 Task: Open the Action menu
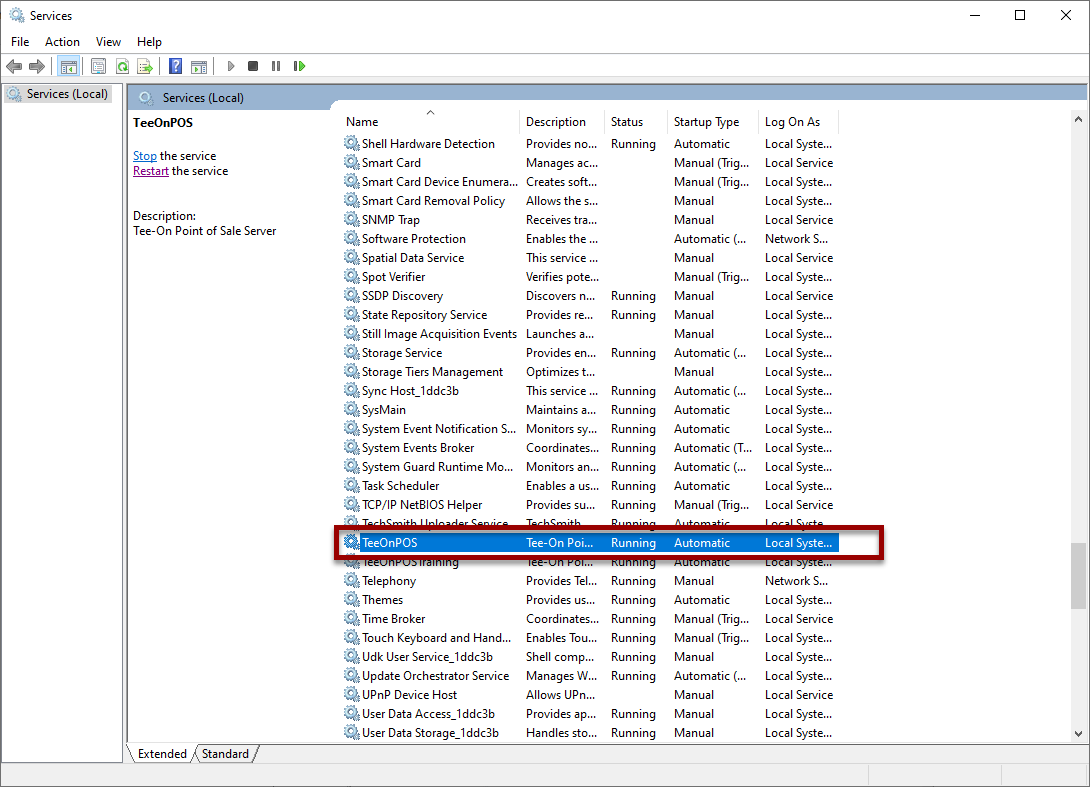pos(62,41)
